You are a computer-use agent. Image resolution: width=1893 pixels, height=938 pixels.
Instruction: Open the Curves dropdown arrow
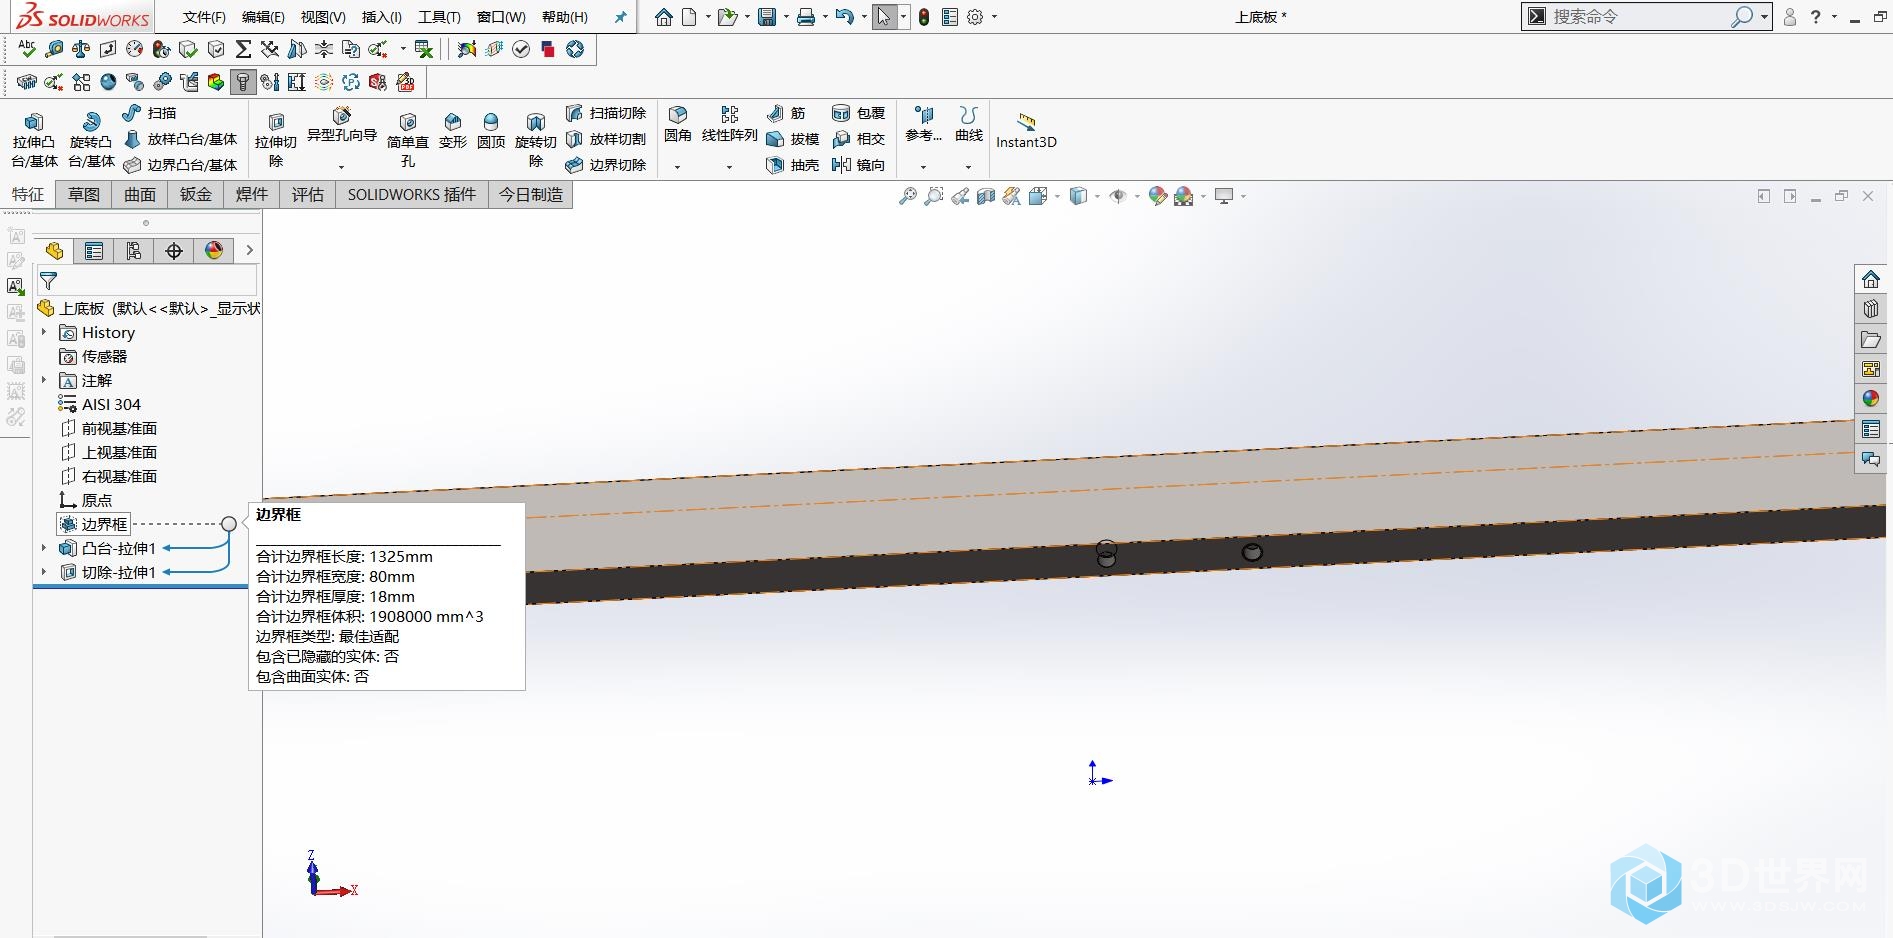point(968,167)
